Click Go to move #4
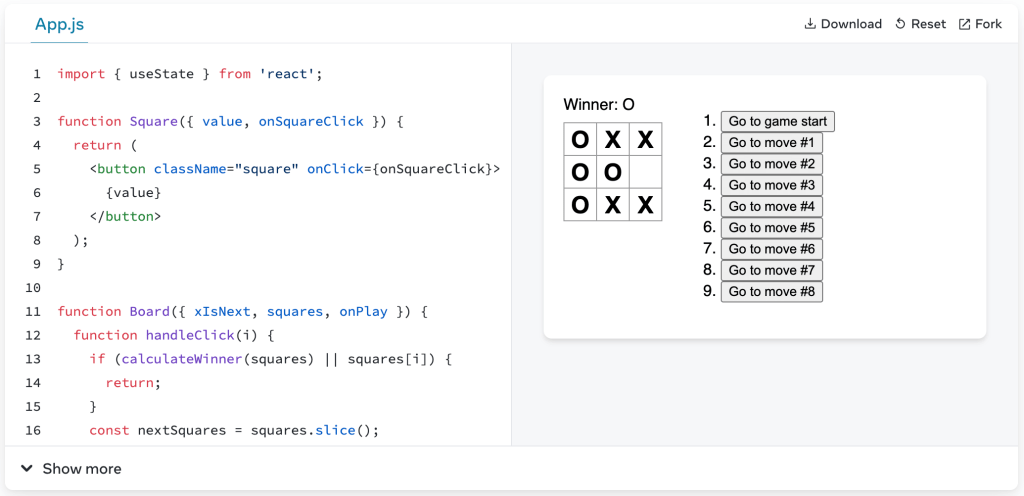Image resolution: width=1024 pixels, height=496 pixels. 771,206
